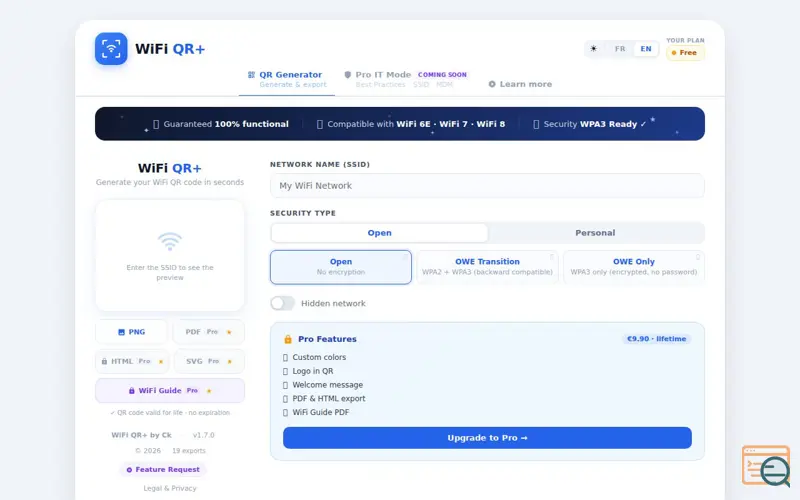Click the star on HTML Pro button

coord(161,362)
